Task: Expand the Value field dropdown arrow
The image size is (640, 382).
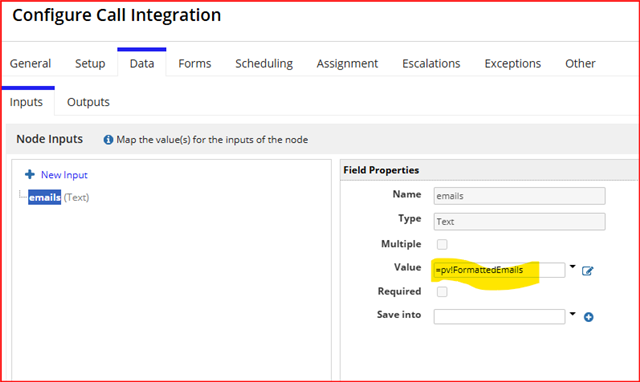Action: point(572,267)
